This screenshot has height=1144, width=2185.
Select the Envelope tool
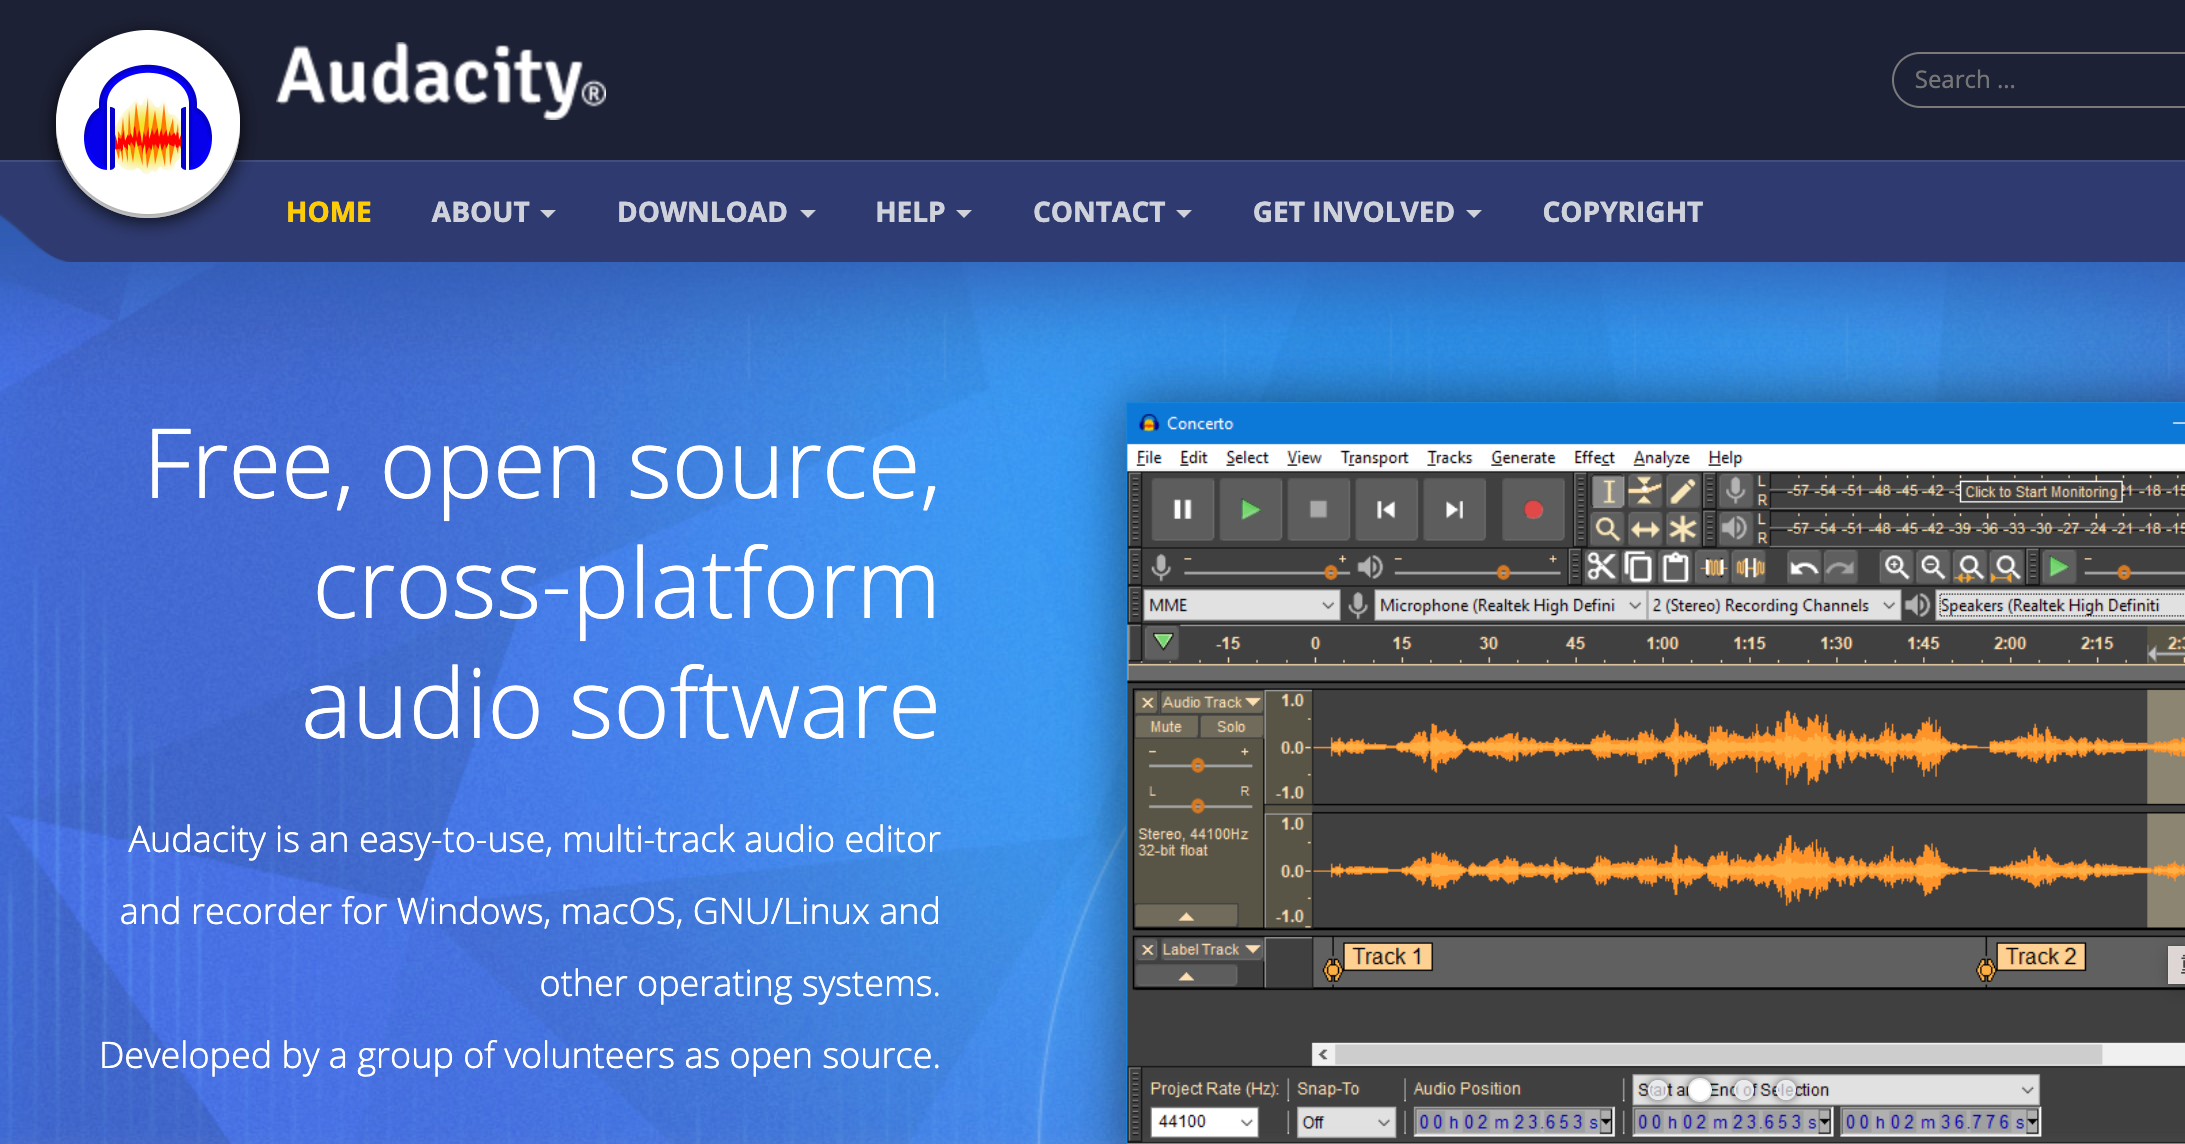click(1645, 492)
